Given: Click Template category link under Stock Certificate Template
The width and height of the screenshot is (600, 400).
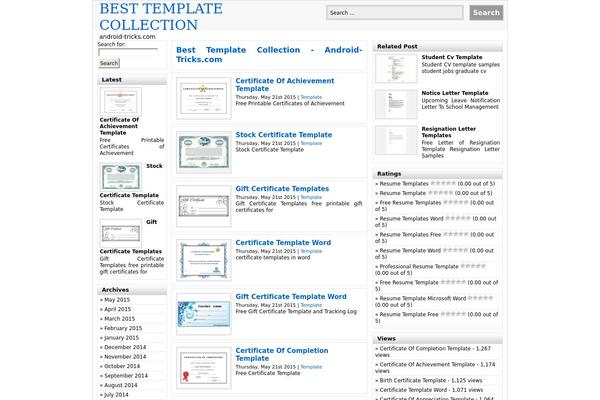Looking at the screenshot, I should click(311, 143).
